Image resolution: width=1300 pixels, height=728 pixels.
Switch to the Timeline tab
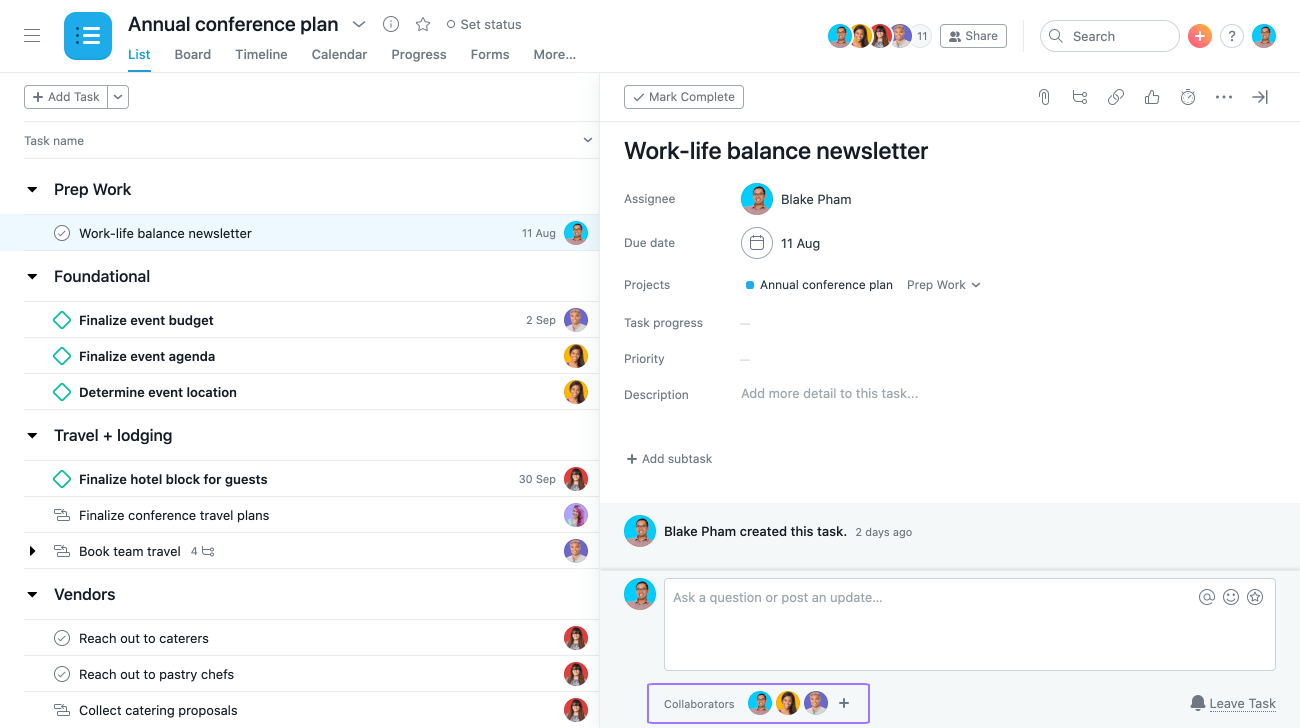click(x=261, y=54)
